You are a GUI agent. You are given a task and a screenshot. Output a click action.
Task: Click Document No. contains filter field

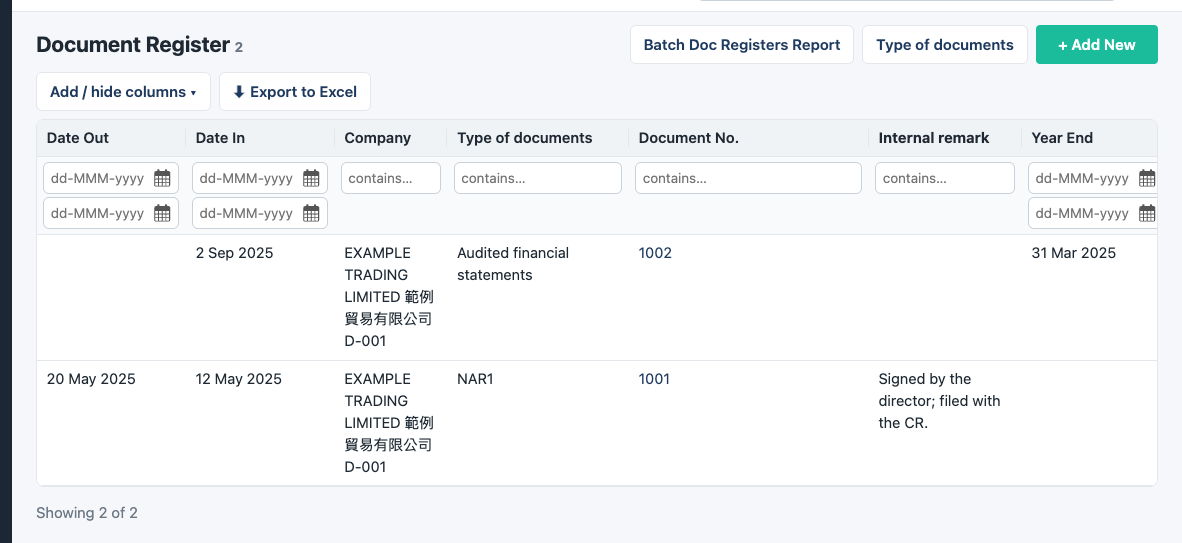tap(749, 179)
